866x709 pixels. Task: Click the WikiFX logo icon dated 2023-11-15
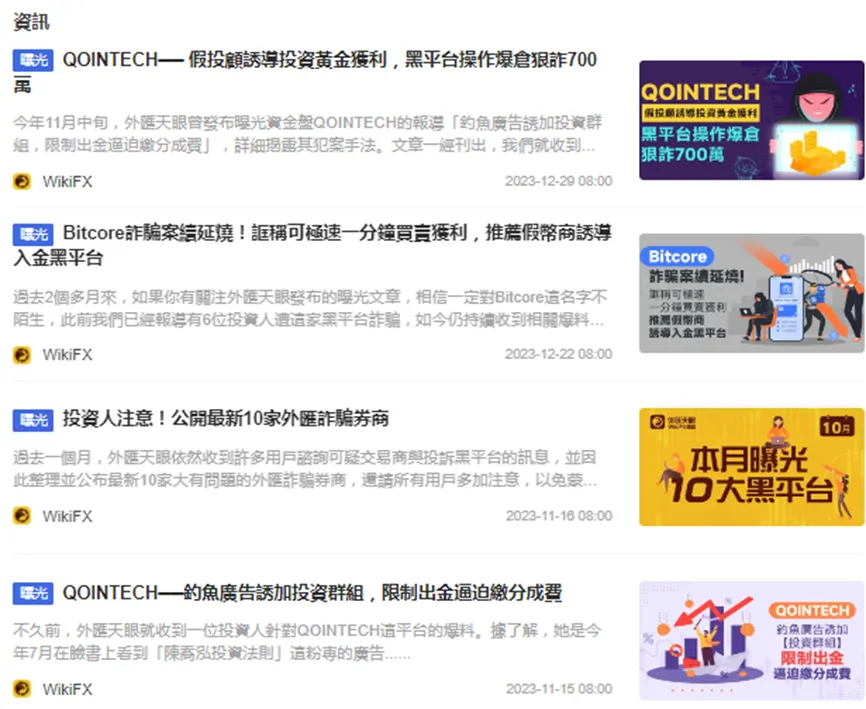tap(22, 689)
